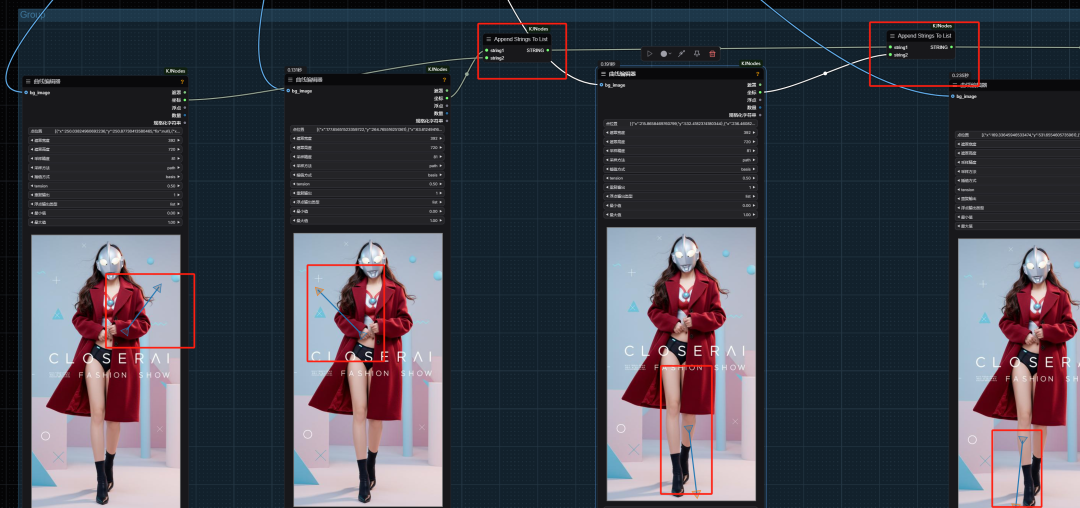Click the KJNodes badge above the selected node
Viewport: 1080px width, 508px height.
pos(751,63)
